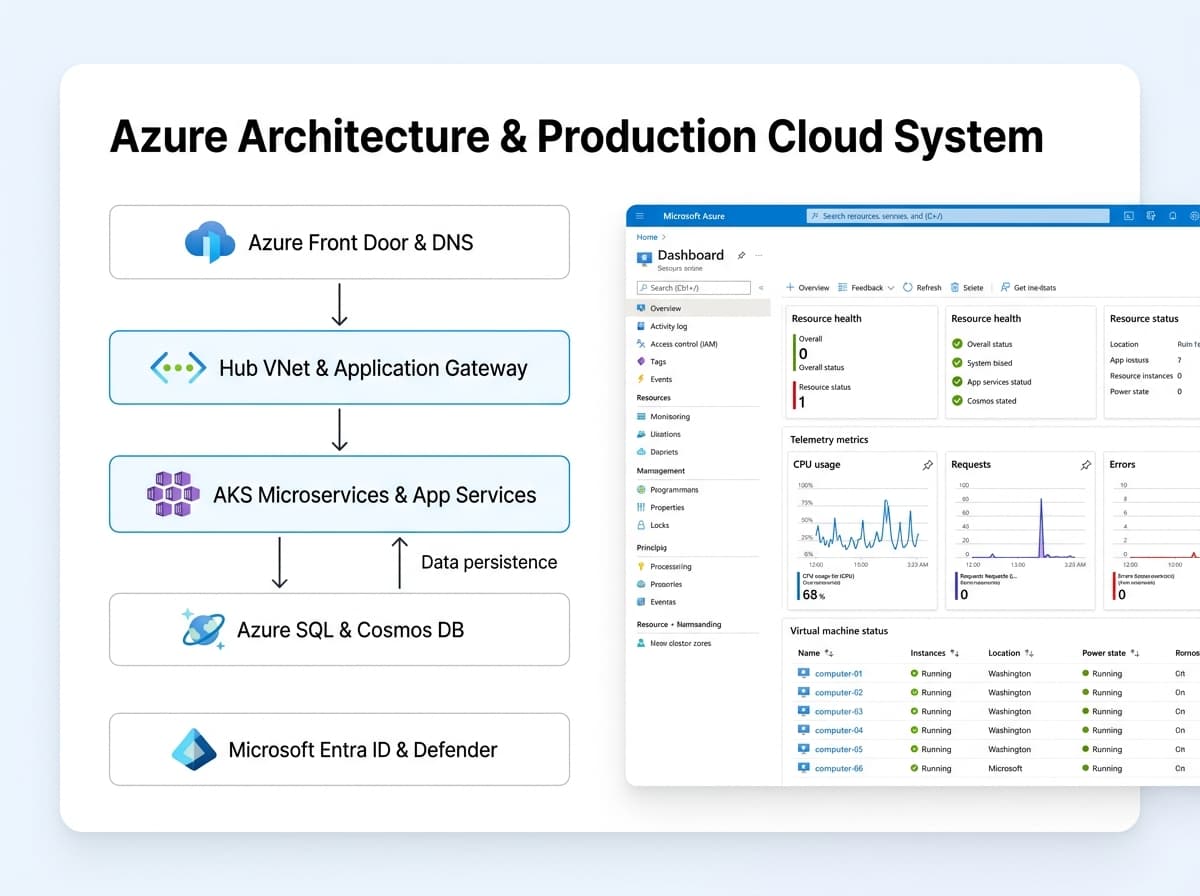The height and width of the screenshot is (896, 1200).
Task: Click the Microsoft Entra ID & Defender box
Action: [x=339, y=749]
